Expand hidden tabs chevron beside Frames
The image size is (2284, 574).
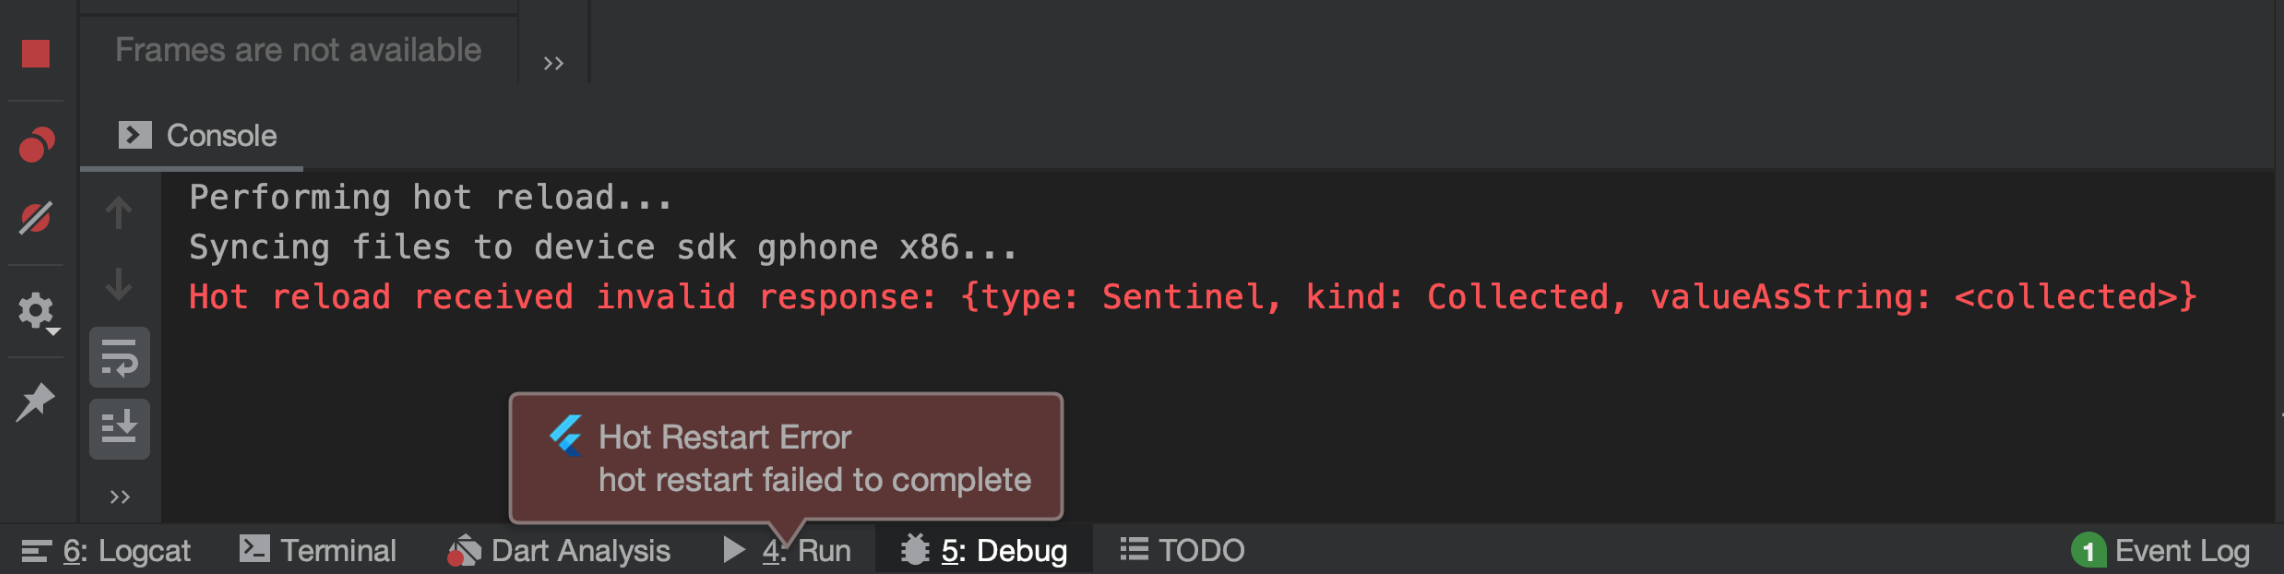coord(554,63)
